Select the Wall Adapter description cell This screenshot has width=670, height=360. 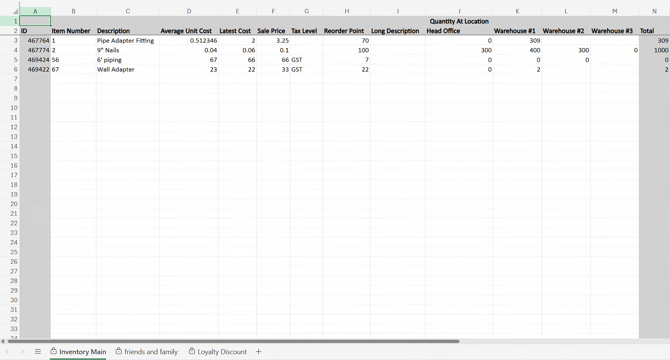pyautogui.click(x=128, y=69)
